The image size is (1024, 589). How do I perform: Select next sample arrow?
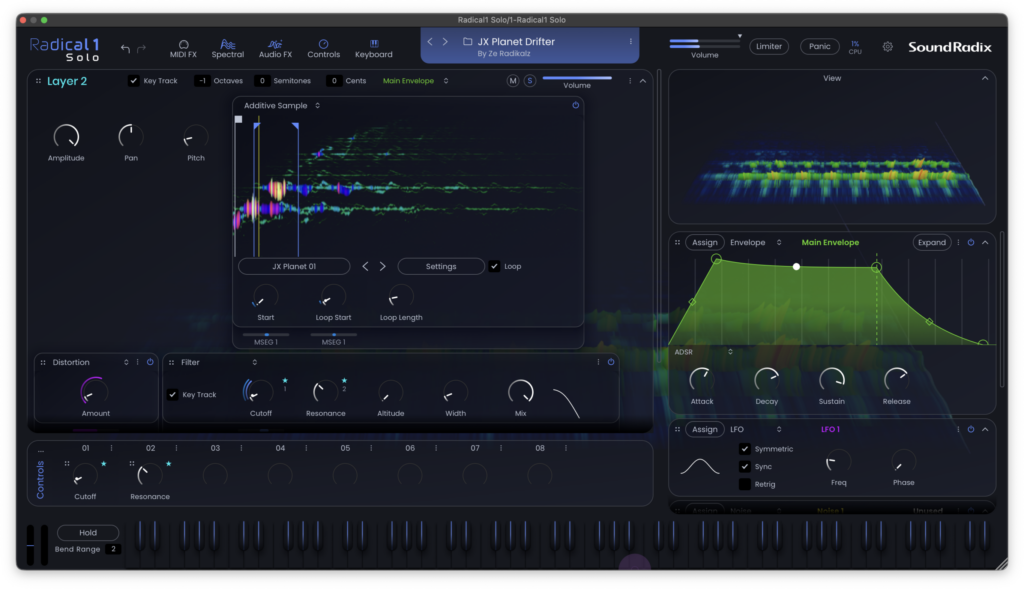point(383,266)
